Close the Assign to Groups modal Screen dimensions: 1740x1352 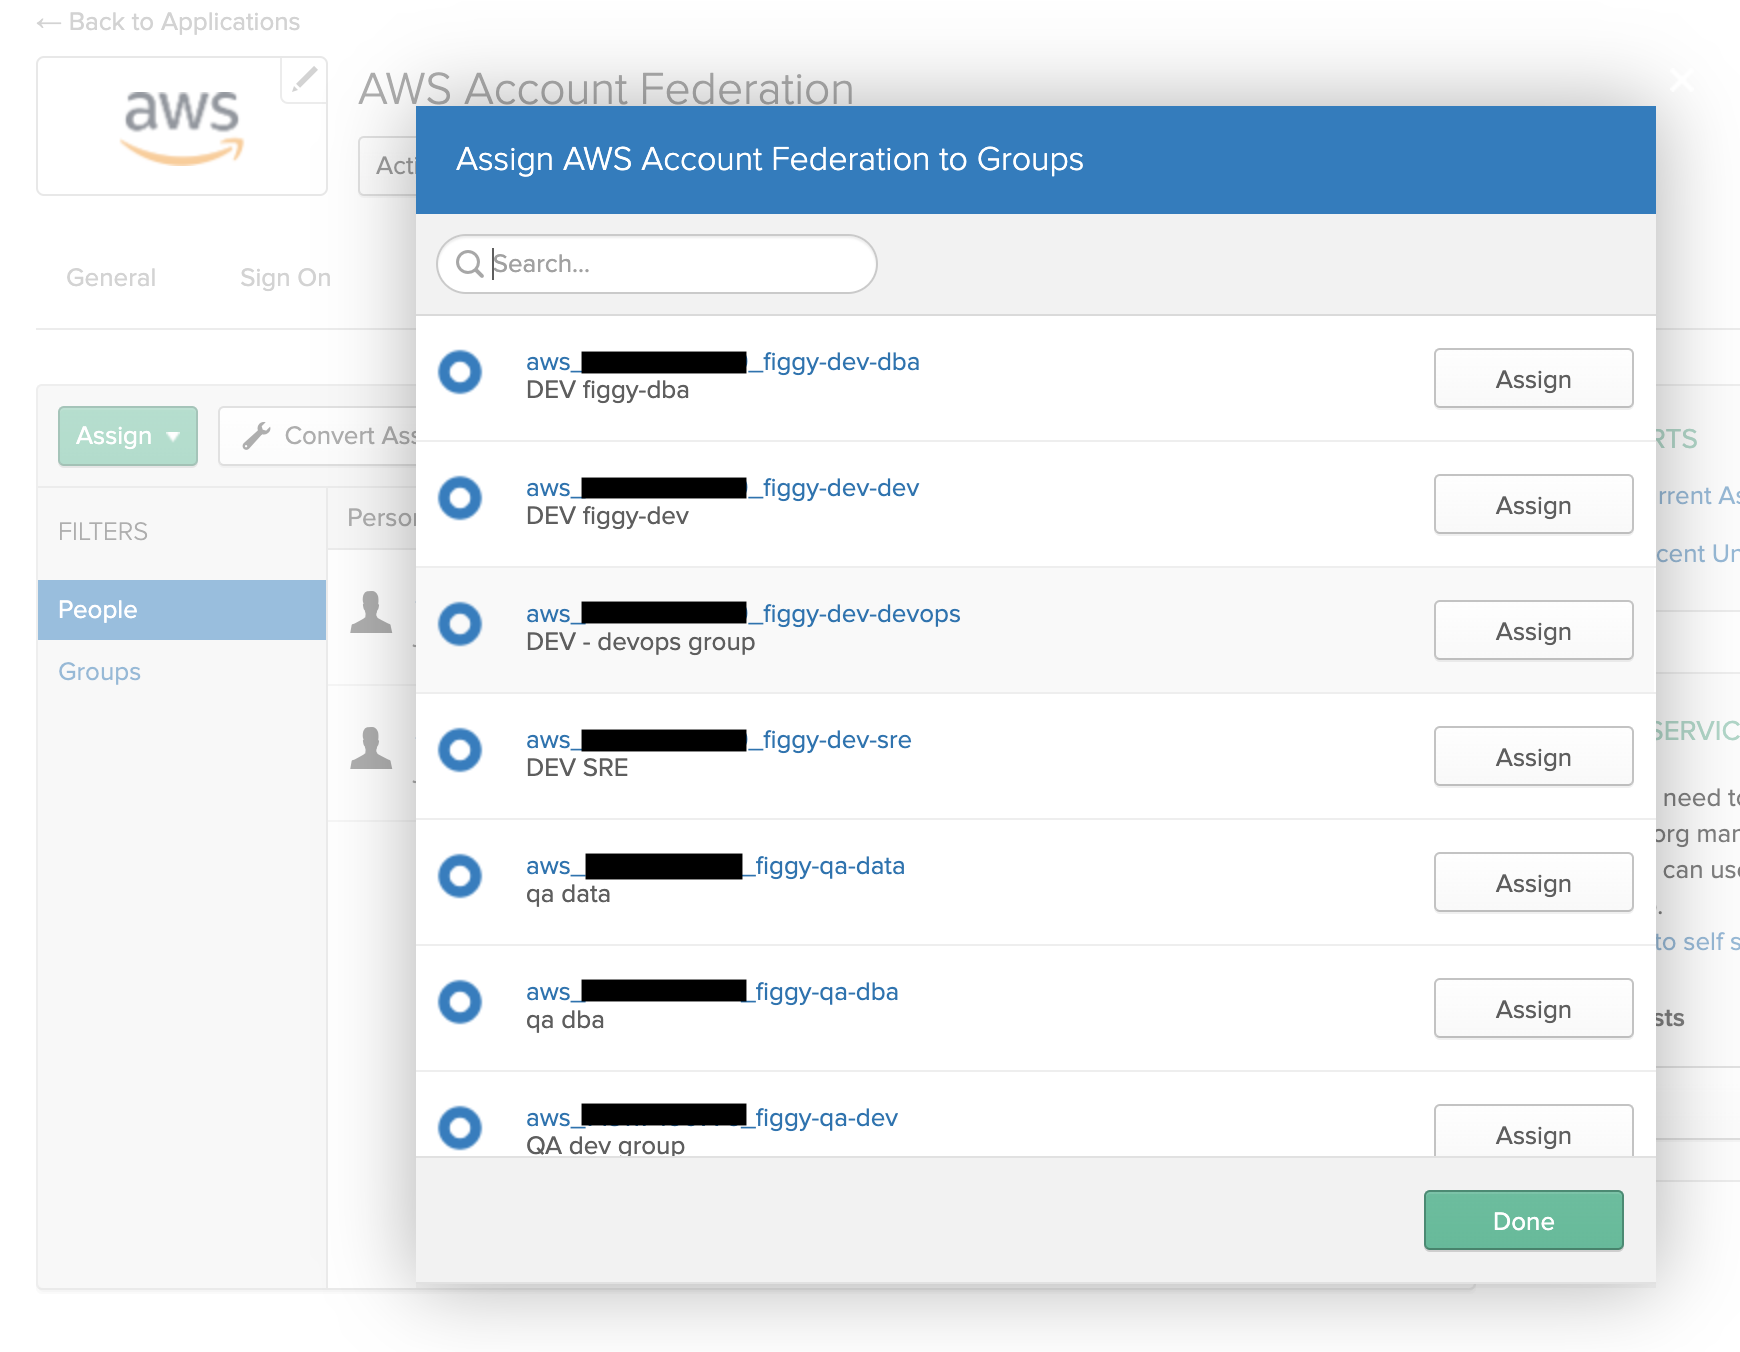tap(1682, 81)
